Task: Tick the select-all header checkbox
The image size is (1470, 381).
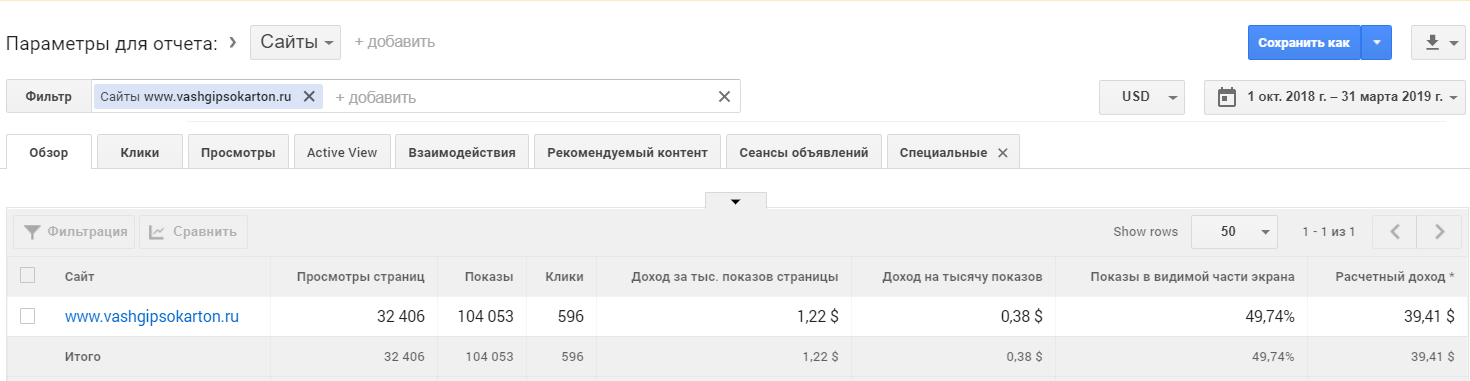Action: (28, 275)
